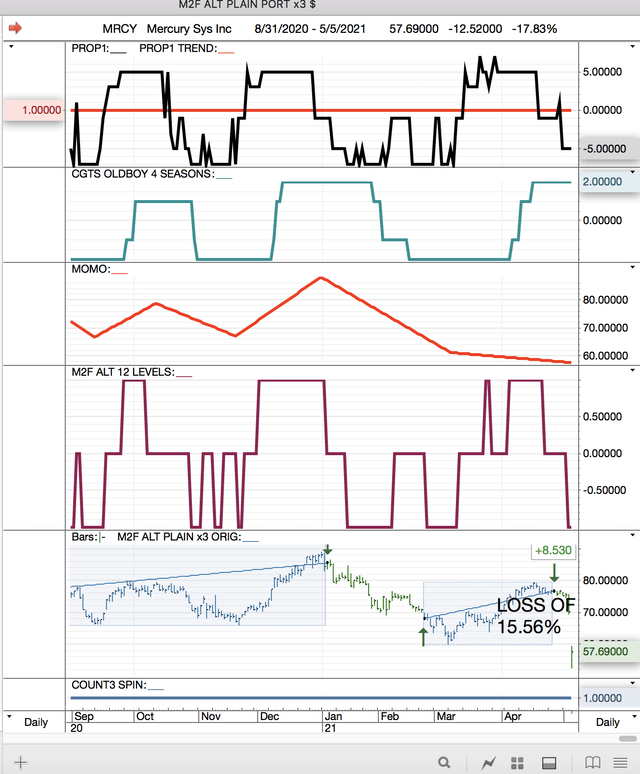This screenshot has width=640, height=774.
Task: Click the blue COUNT3 SPIN color sample
Action: [x=156, y=689]
